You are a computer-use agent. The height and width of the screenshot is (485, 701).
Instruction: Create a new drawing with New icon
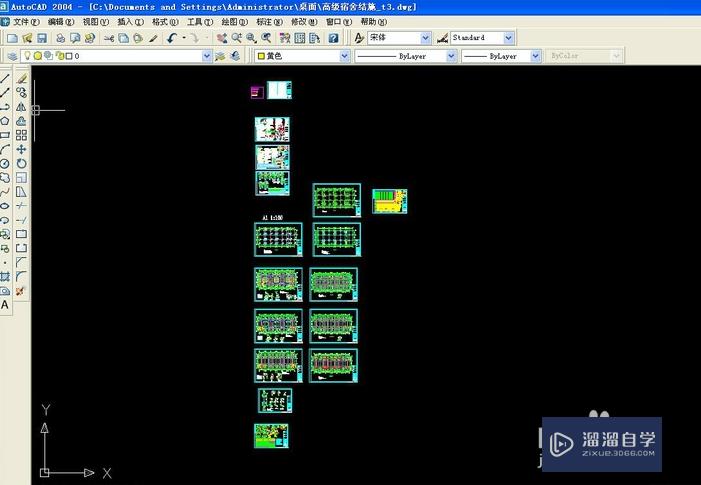point(13,38)
